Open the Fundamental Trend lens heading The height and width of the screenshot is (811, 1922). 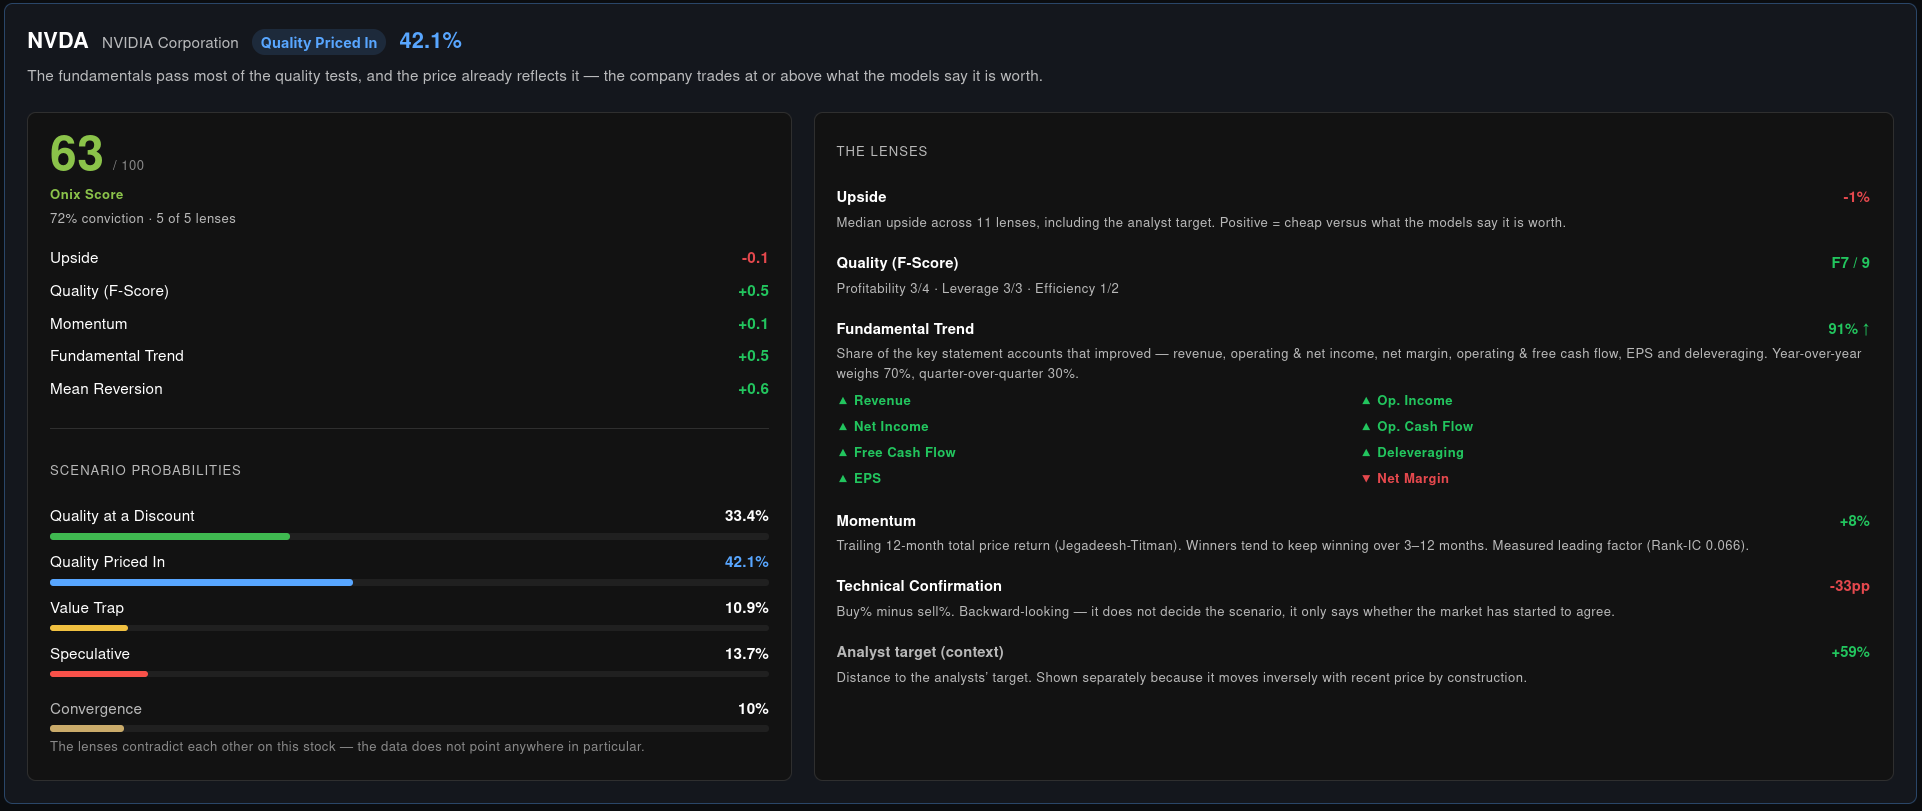905,329
